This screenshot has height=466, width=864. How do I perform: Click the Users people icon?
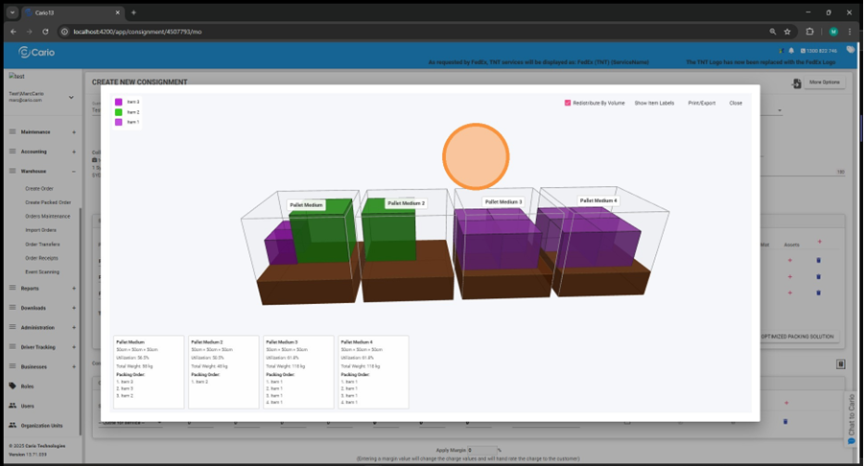[x=11, y=405]
